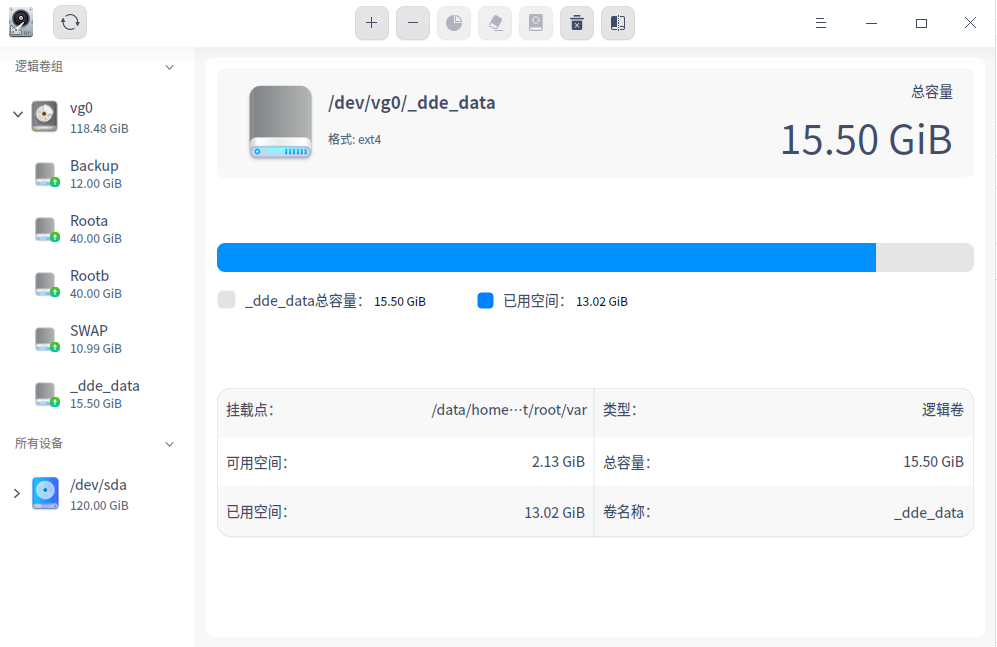Screen dimensions: 997x647
Task: Click the /dev/vg0/_dde_data title
Action: pyautogui.click(x=411, y=103)
